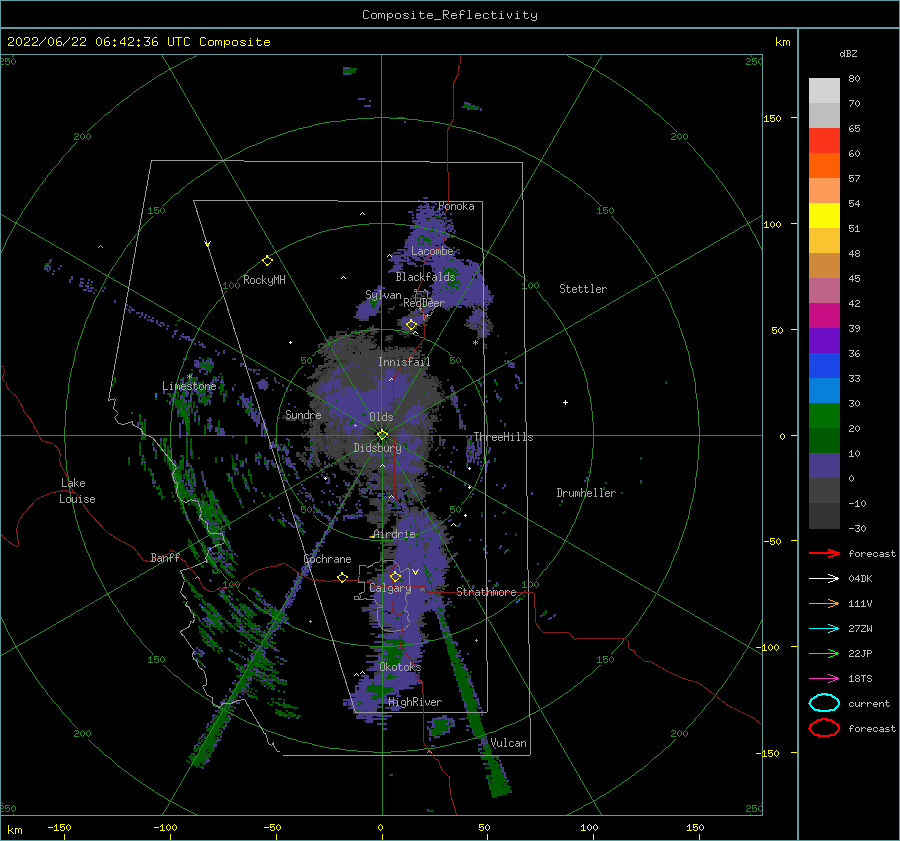Click the Cochrane city label
The width and height of the screenshot is (900, 841).
(x=327, y=559)
